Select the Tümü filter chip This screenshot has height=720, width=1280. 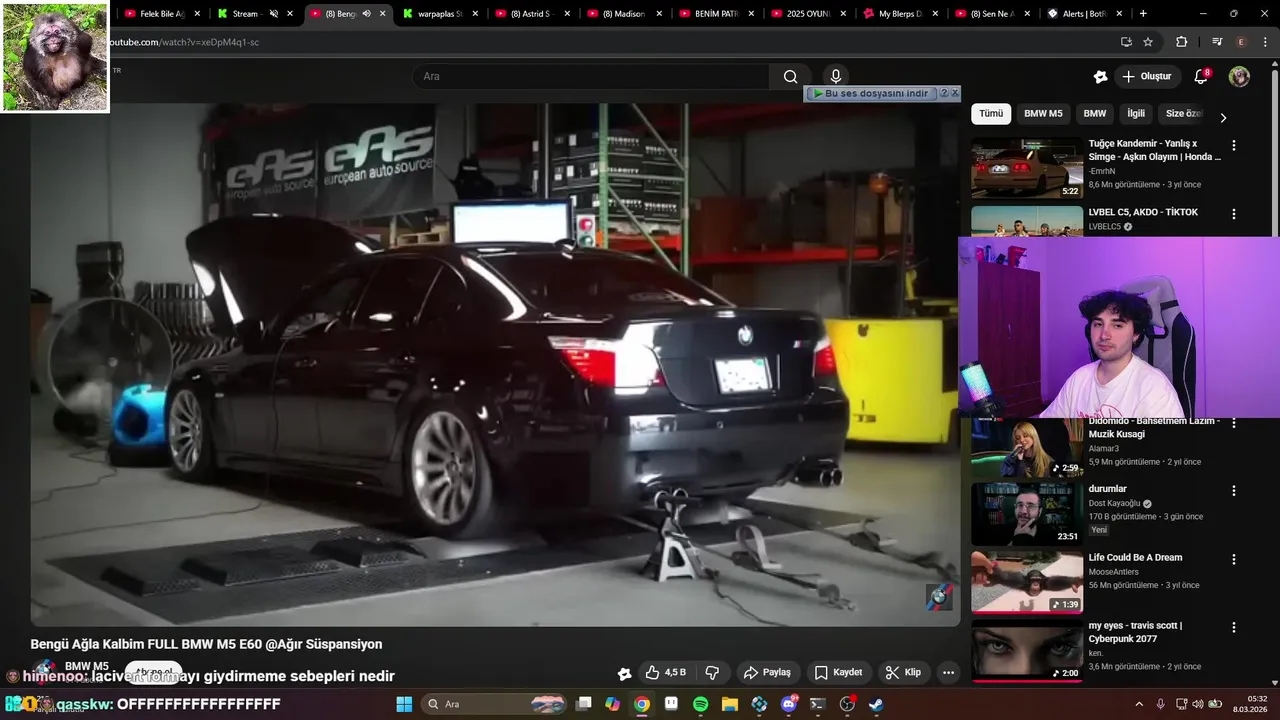click(x=991, y=113)
